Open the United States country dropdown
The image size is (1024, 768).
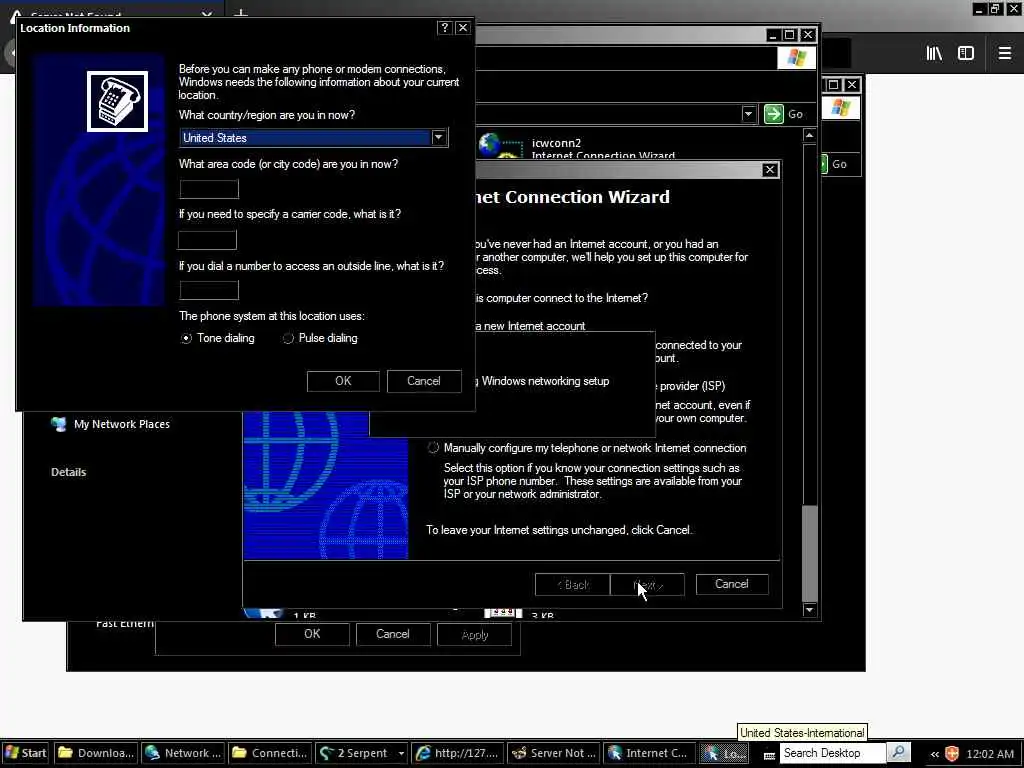click(x=439, y=138)
